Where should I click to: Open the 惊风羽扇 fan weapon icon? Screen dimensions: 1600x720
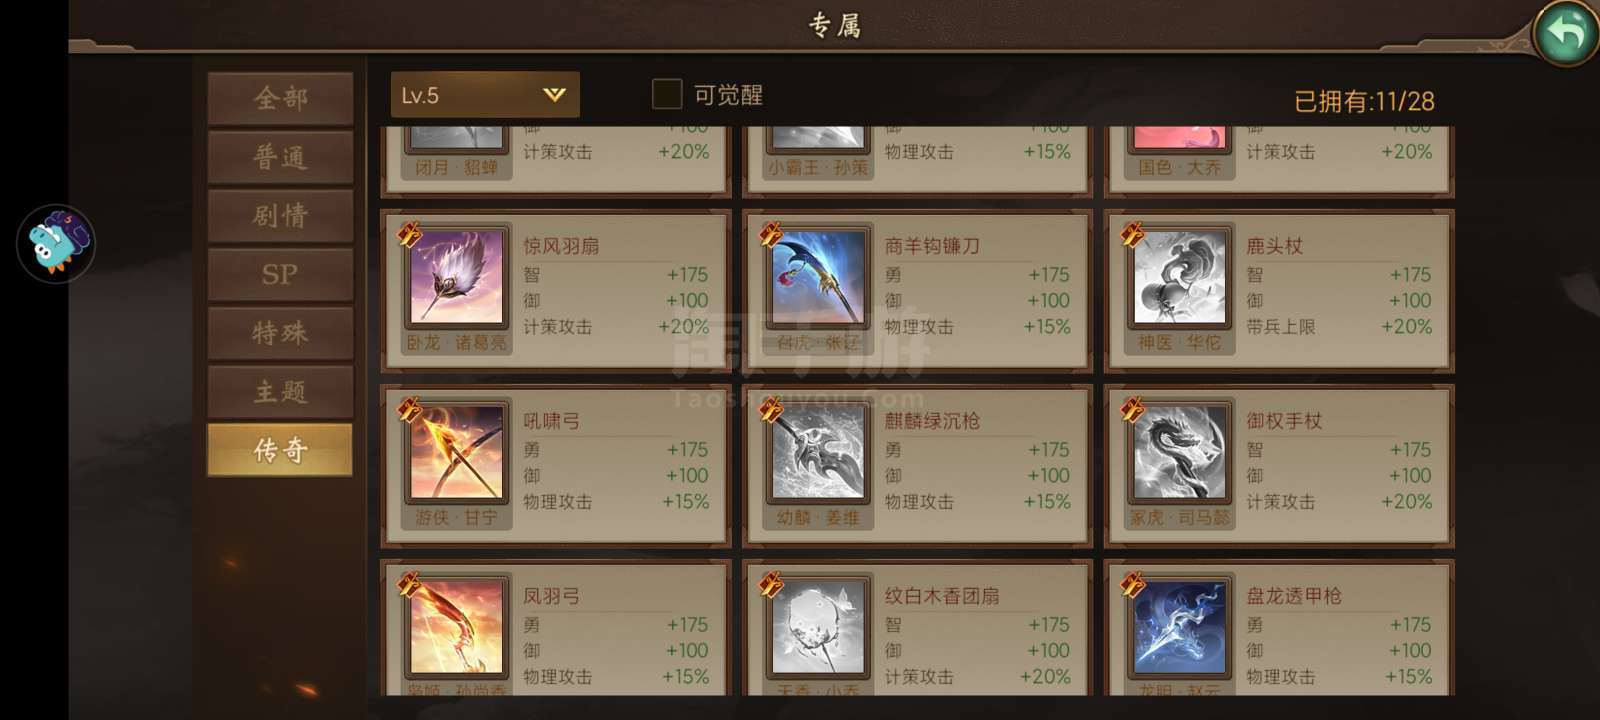[x=456, y=277]
